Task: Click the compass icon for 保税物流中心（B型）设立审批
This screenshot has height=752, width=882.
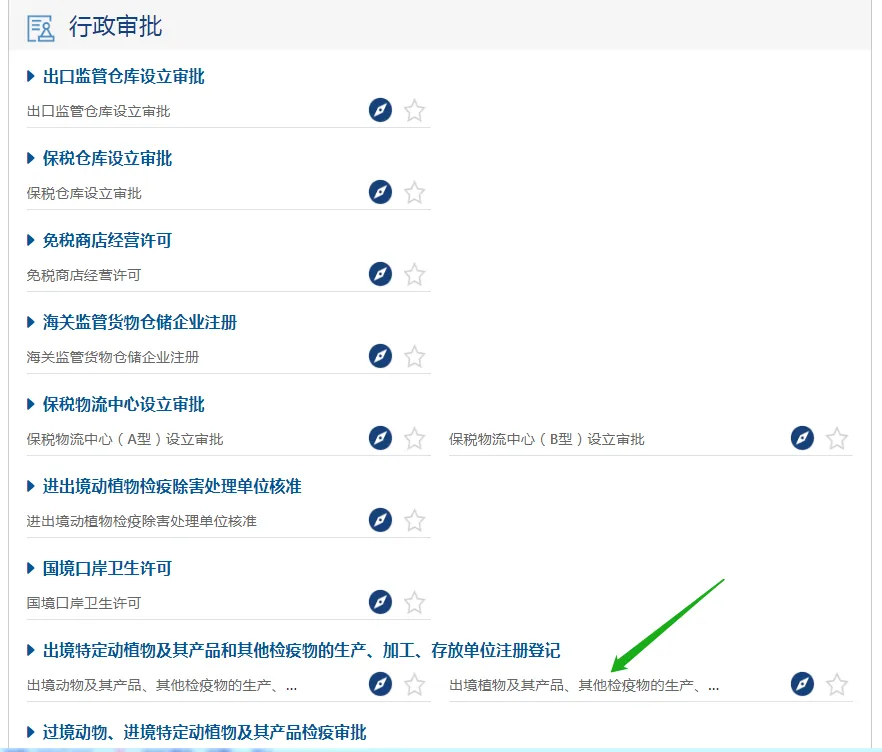Action: tap(802, 438)
